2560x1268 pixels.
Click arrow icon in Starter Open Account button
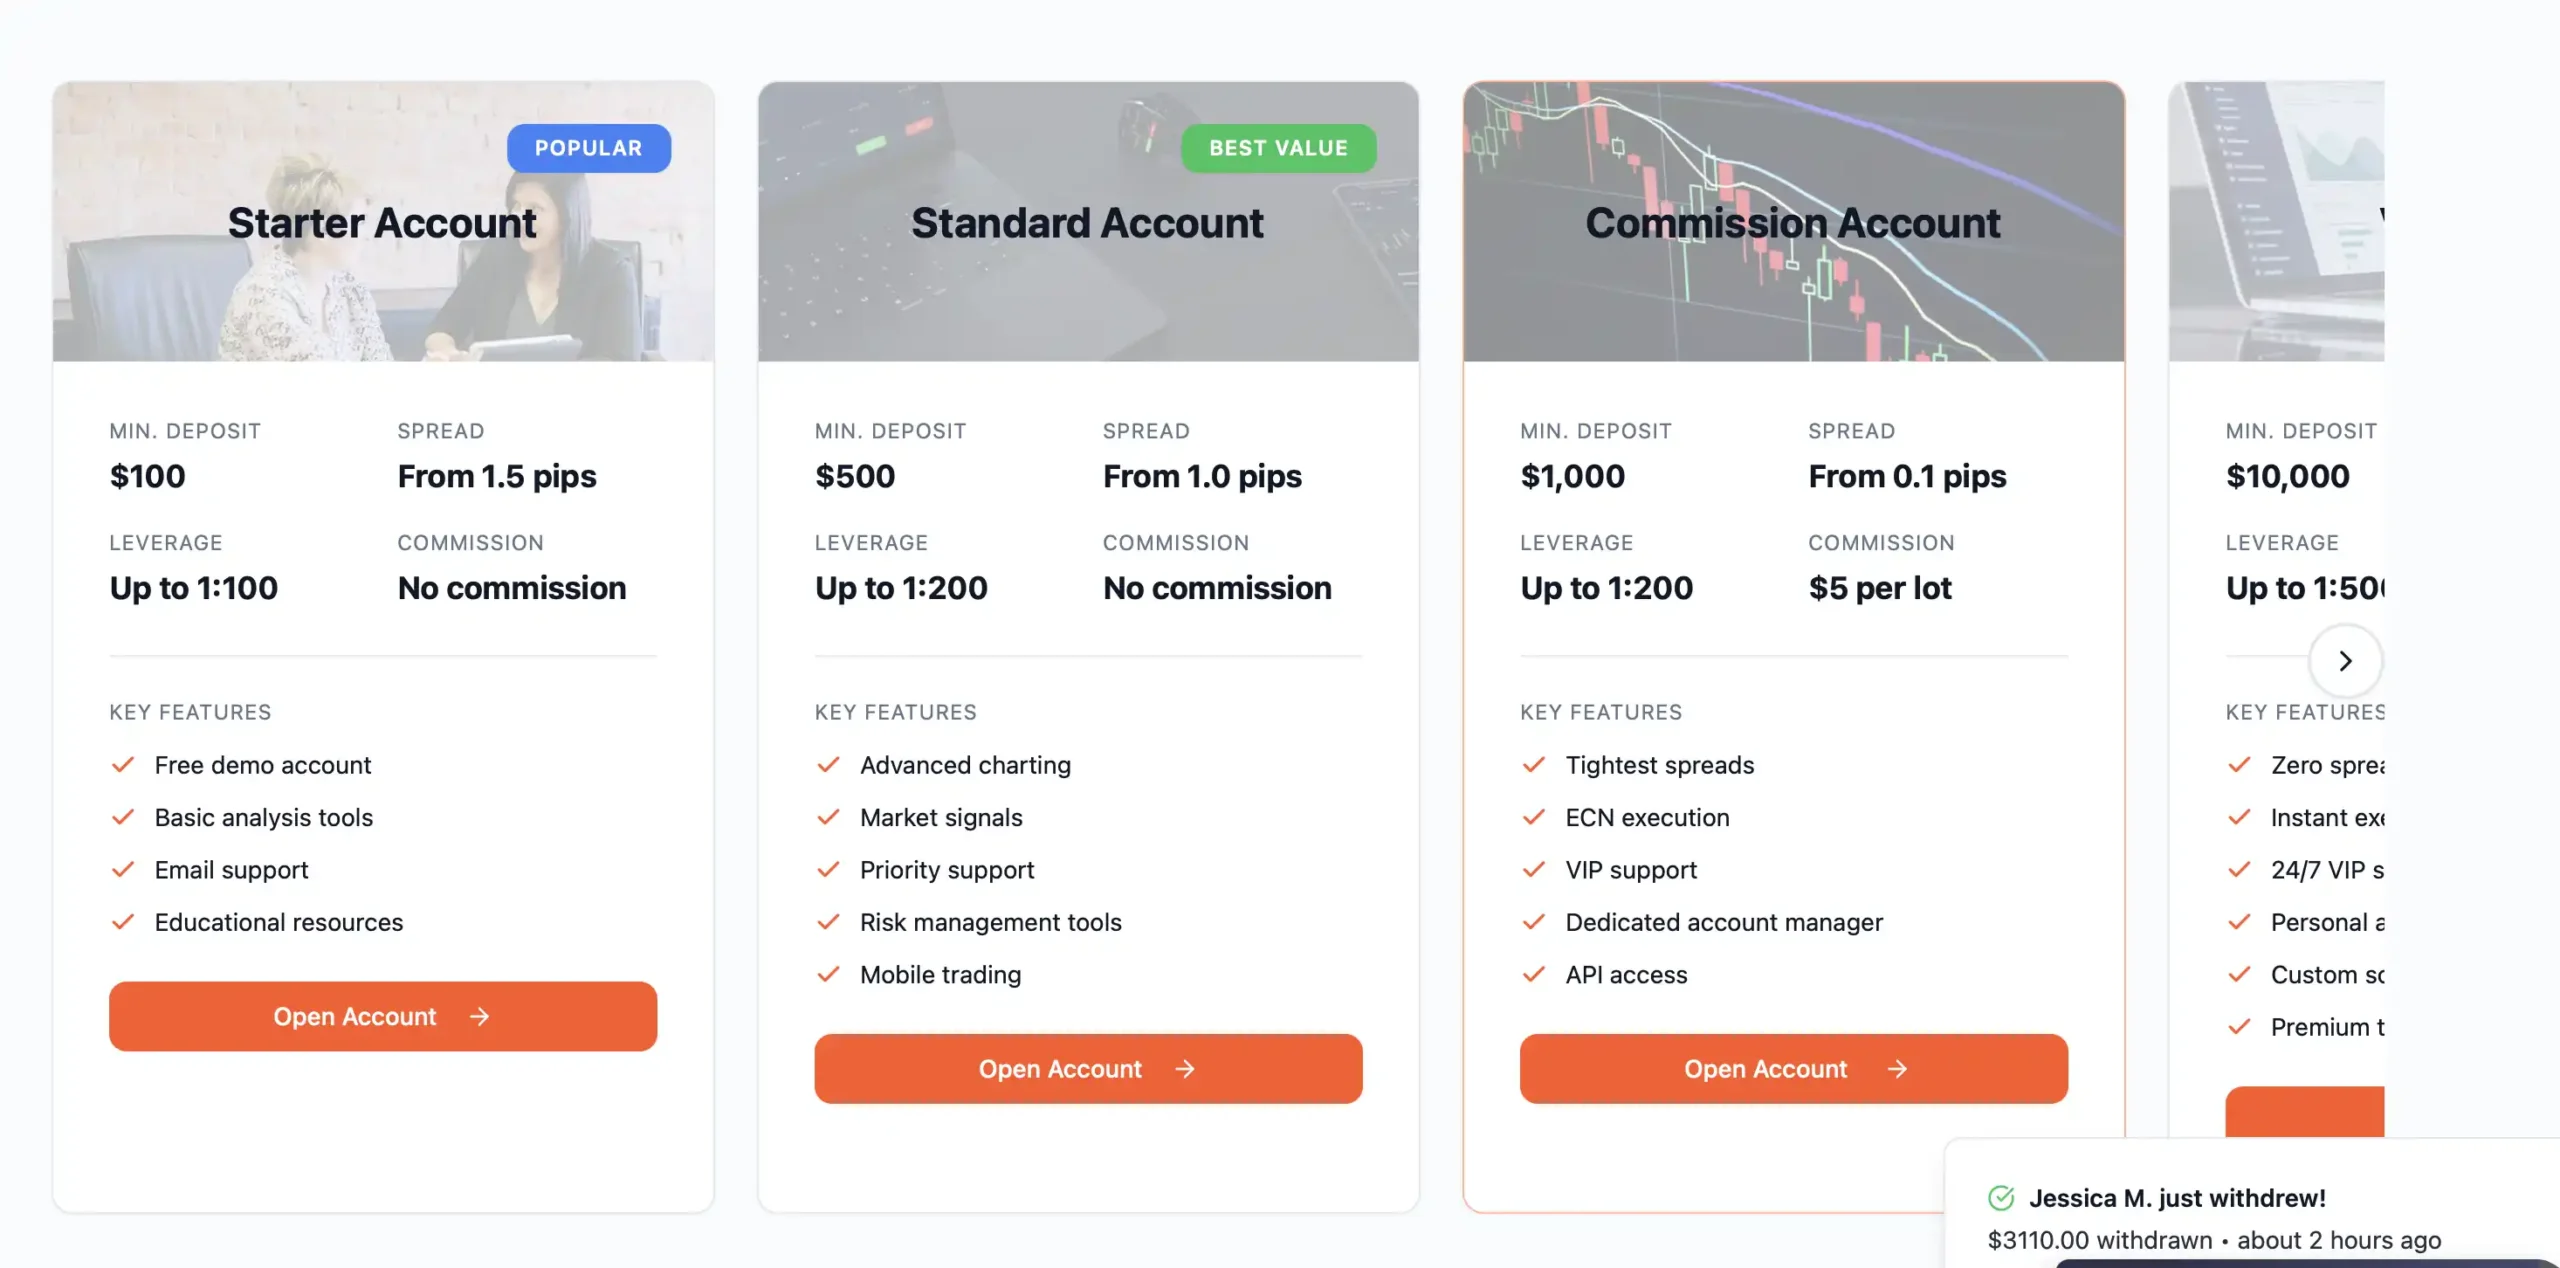tap(480, 1016)
